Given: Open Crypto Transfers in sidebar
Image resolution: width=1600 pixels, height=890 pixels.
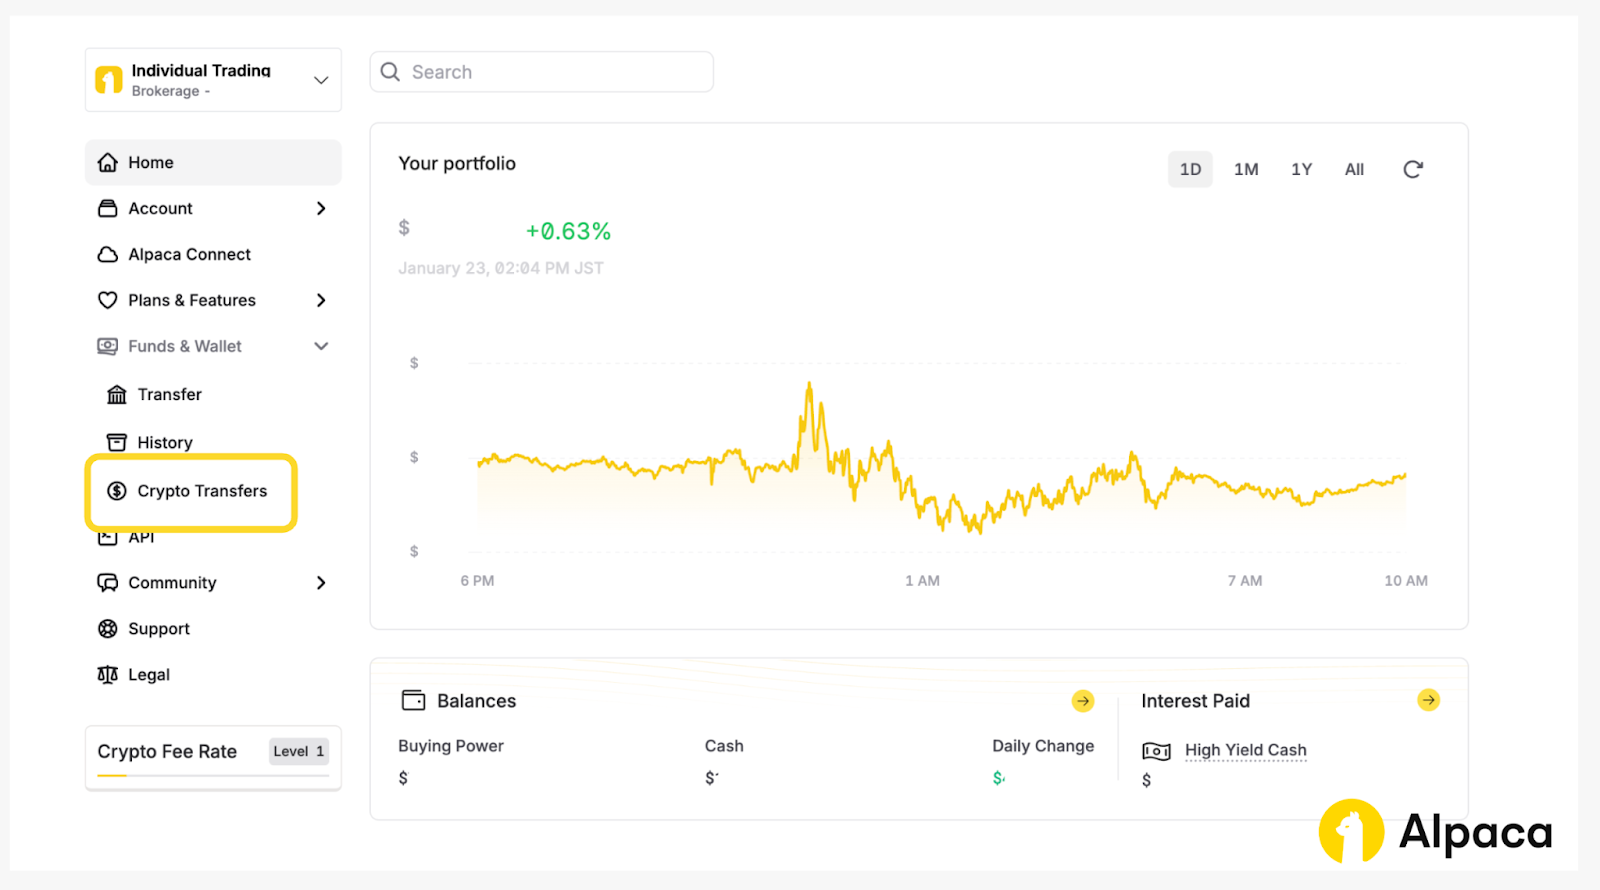Looking at the screenshot, I should coord(201,491).
